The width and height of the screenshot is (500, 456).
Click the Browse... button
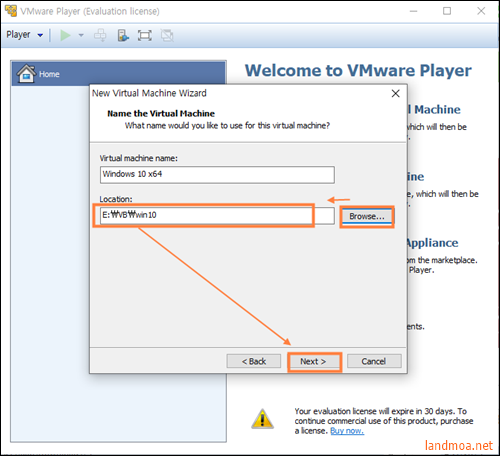(367, 216)
